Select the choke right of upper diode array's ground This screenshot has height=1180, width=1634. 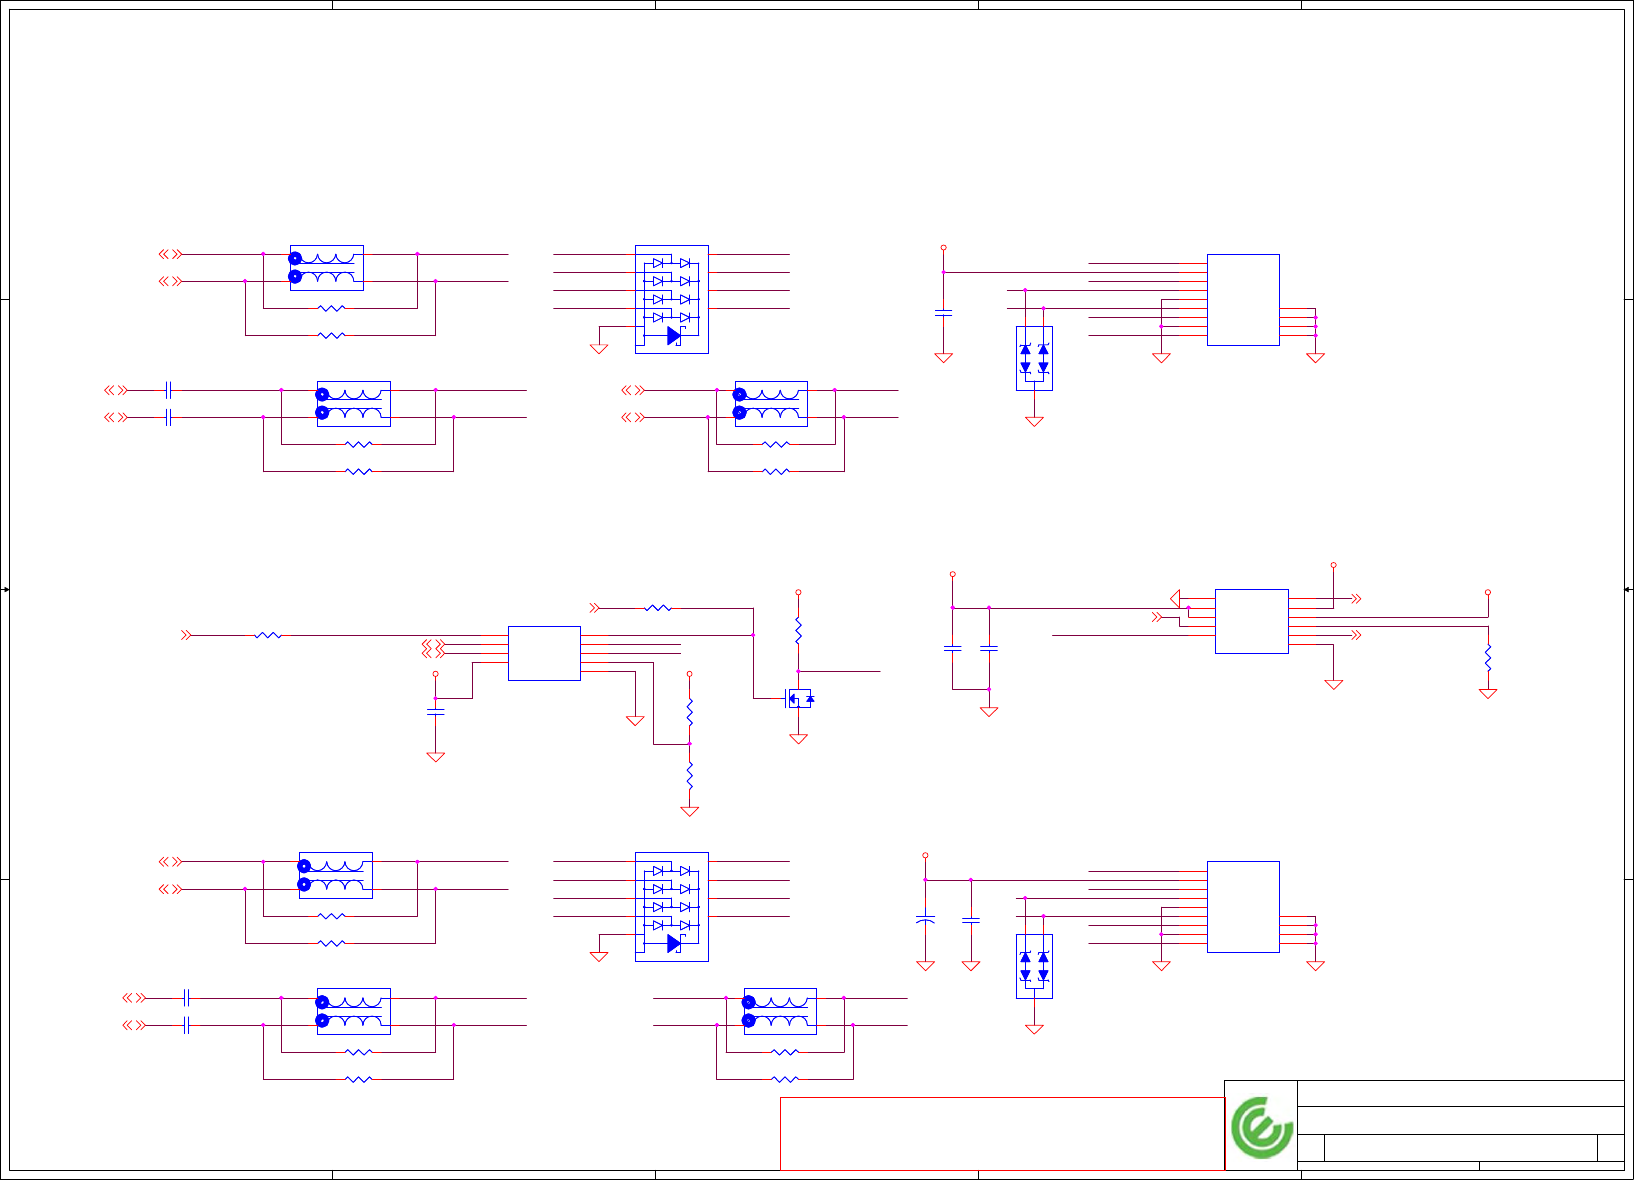tap(771, 404)
